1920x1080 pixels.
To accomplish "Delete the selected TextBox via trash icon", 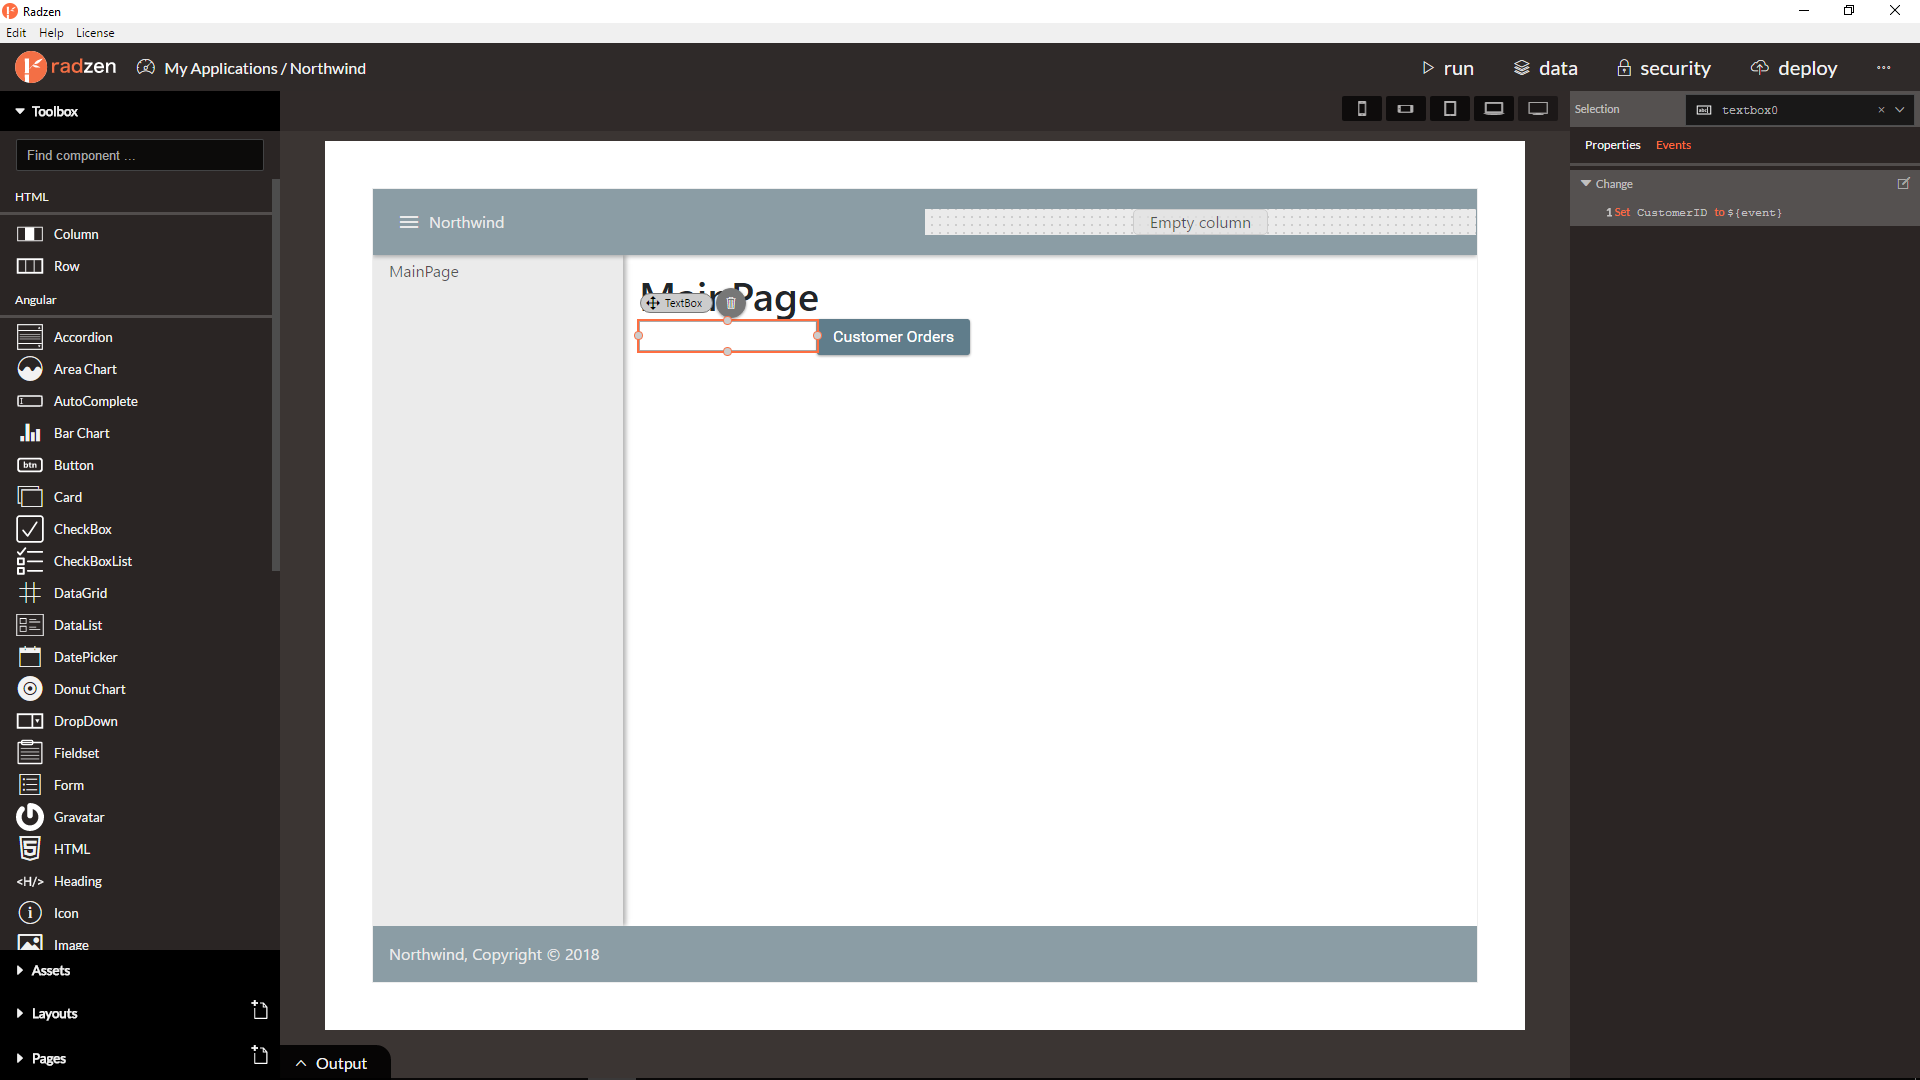I will tap(731, 303).
